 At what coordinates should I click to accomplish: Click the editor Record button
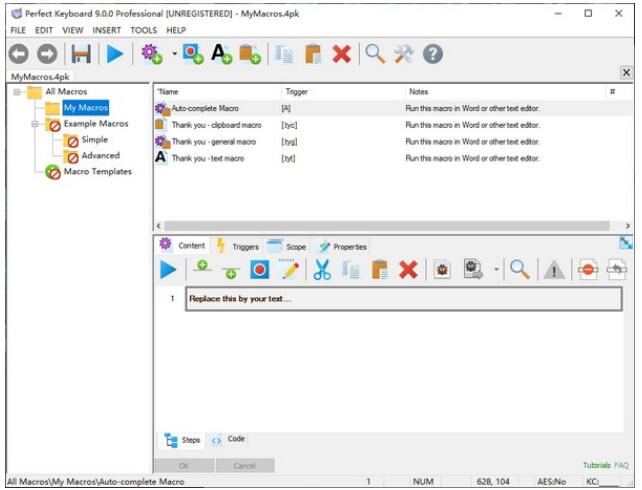pos(260,270)
